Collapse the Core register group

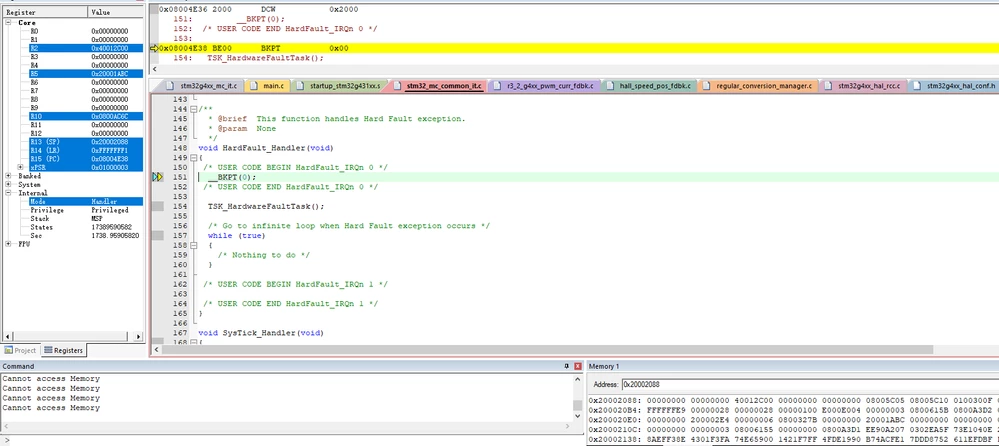coord(9,22)
